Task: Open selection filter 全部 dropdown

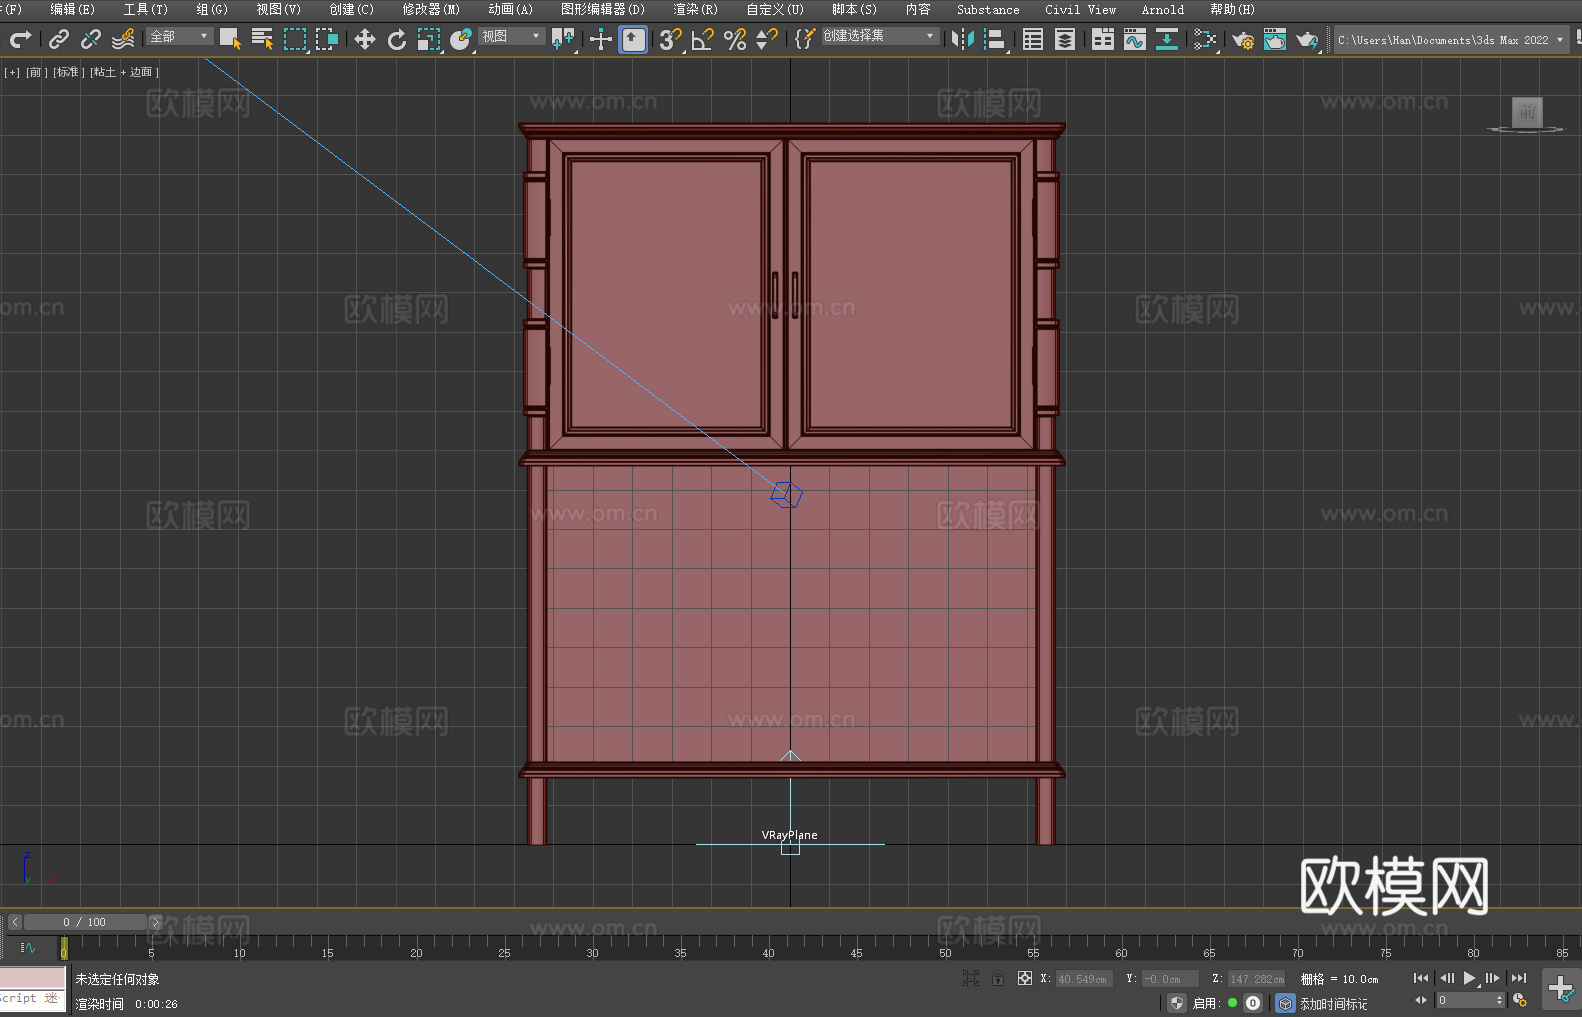Action: [180, 36]
